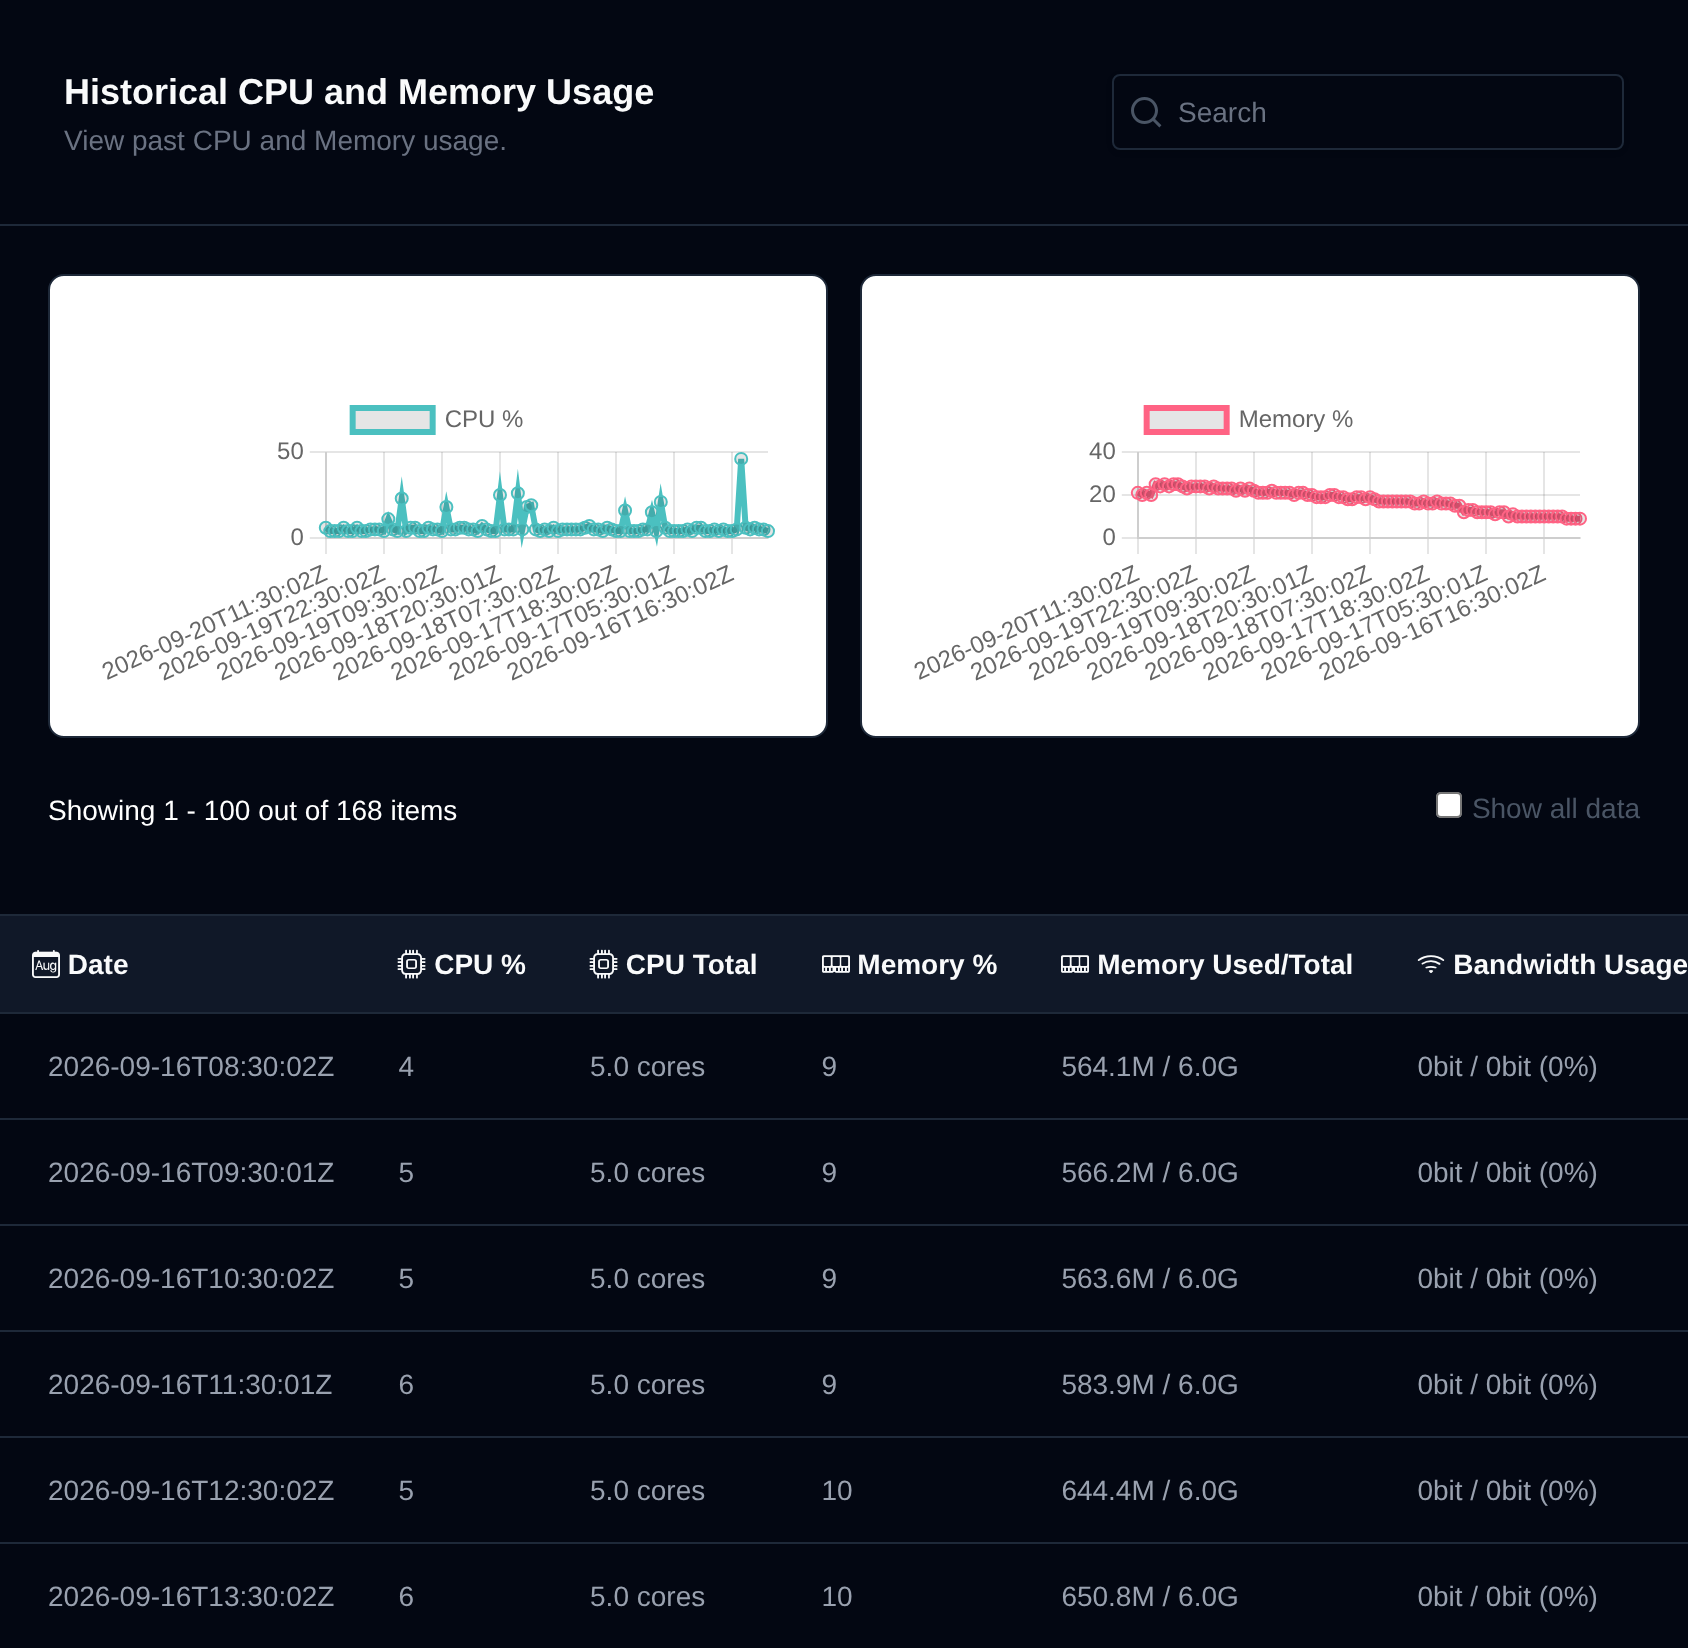Click the CPU % legend label text
The width and height of the screenshot is (1688, 1648).
[484, 419]
